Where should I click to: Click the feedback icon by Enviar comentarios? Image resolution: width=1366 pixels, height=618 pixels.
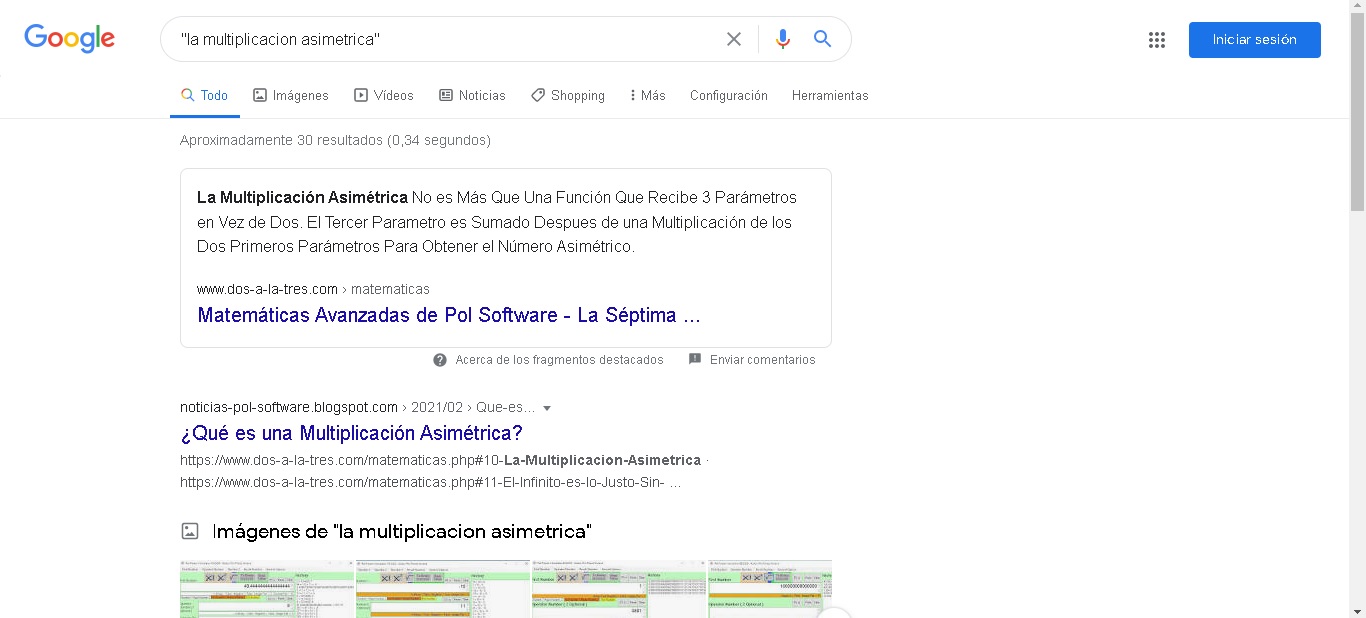click(695, 360)
